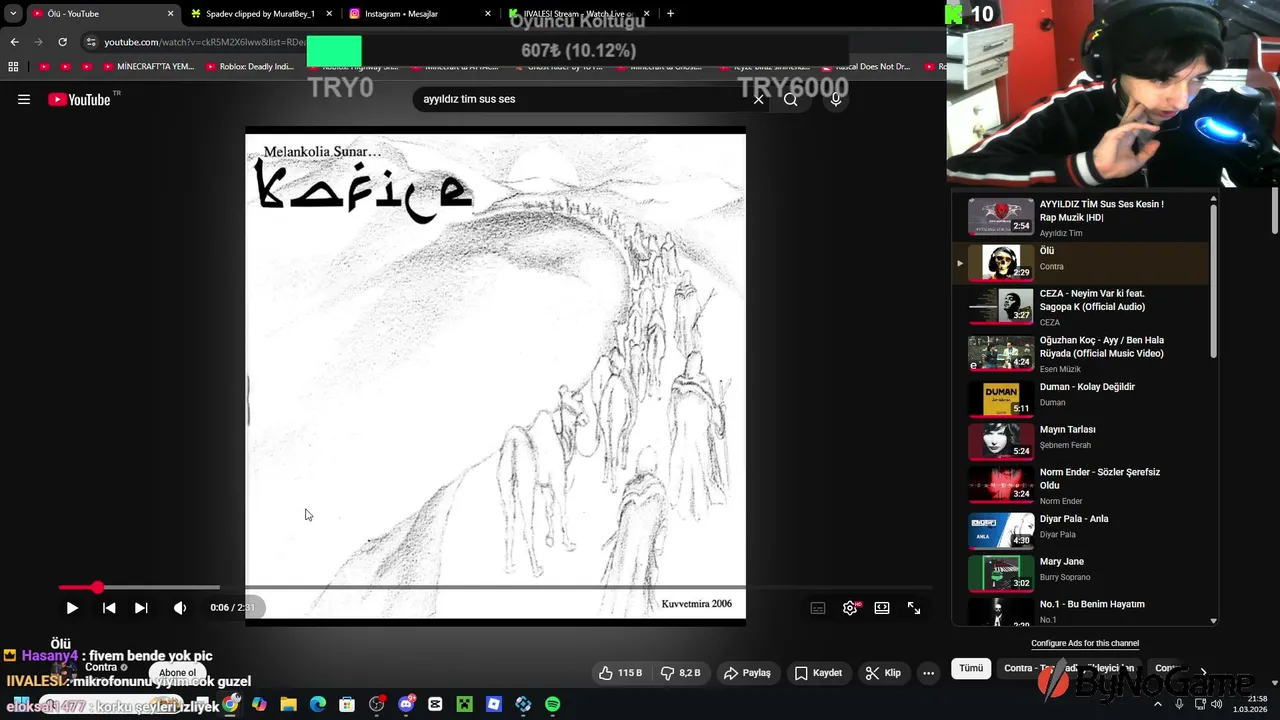Open the YouTube hamburger guide menu
The height and width of the screenshot is (720, 1280).
24,99
